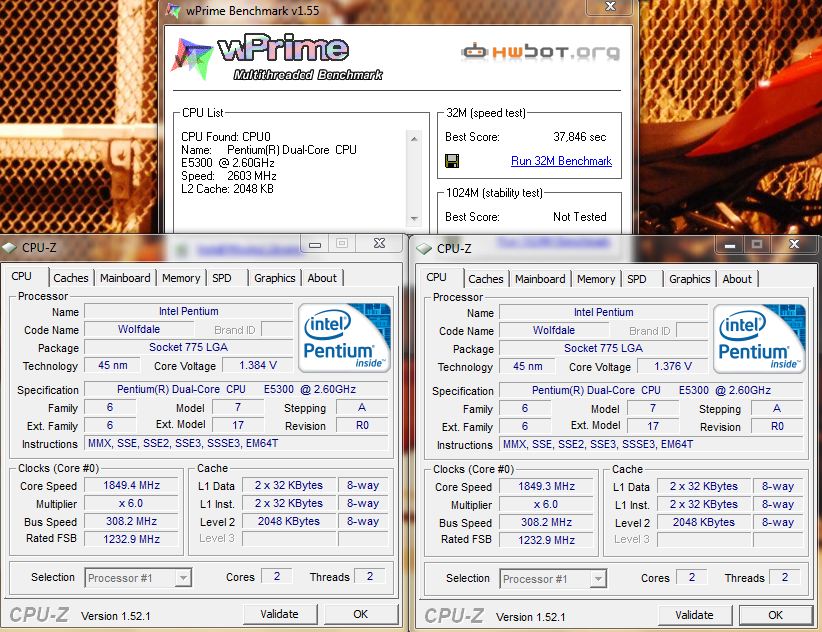Click the 37,846 sec best score value

tap(579, 137)
